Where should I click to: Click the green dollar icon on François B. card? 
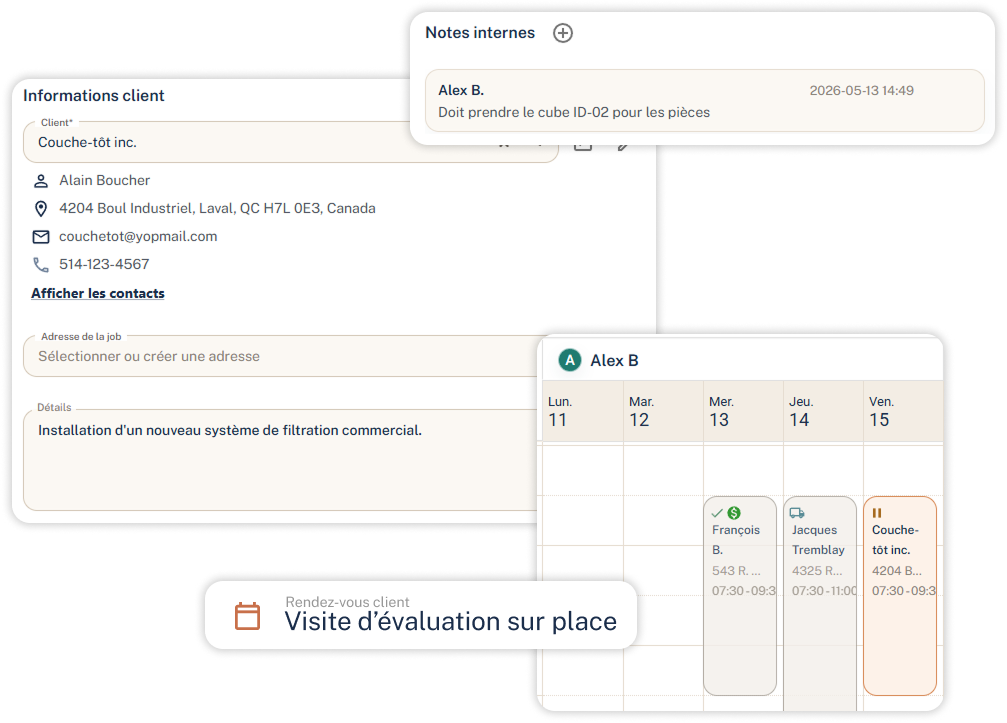click(734, 513)
